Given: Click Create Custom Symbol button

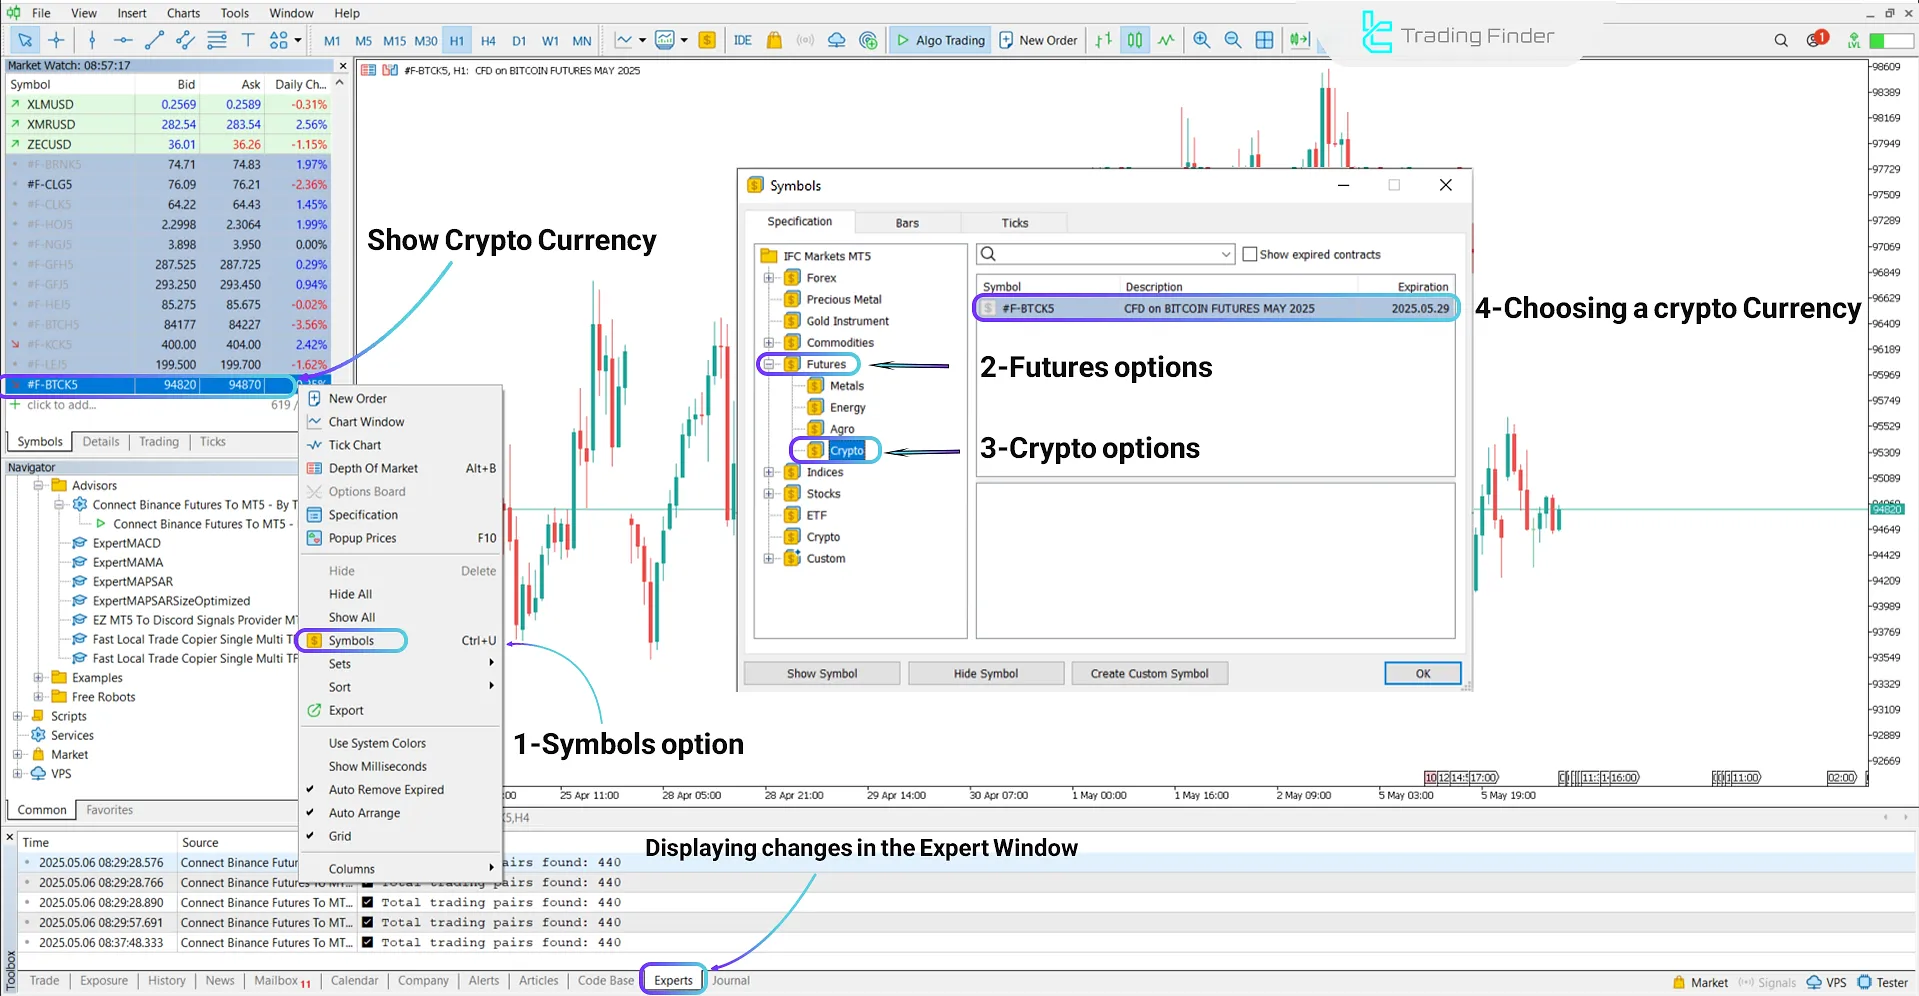Looking at the screenshot, I should (1149, 673).
